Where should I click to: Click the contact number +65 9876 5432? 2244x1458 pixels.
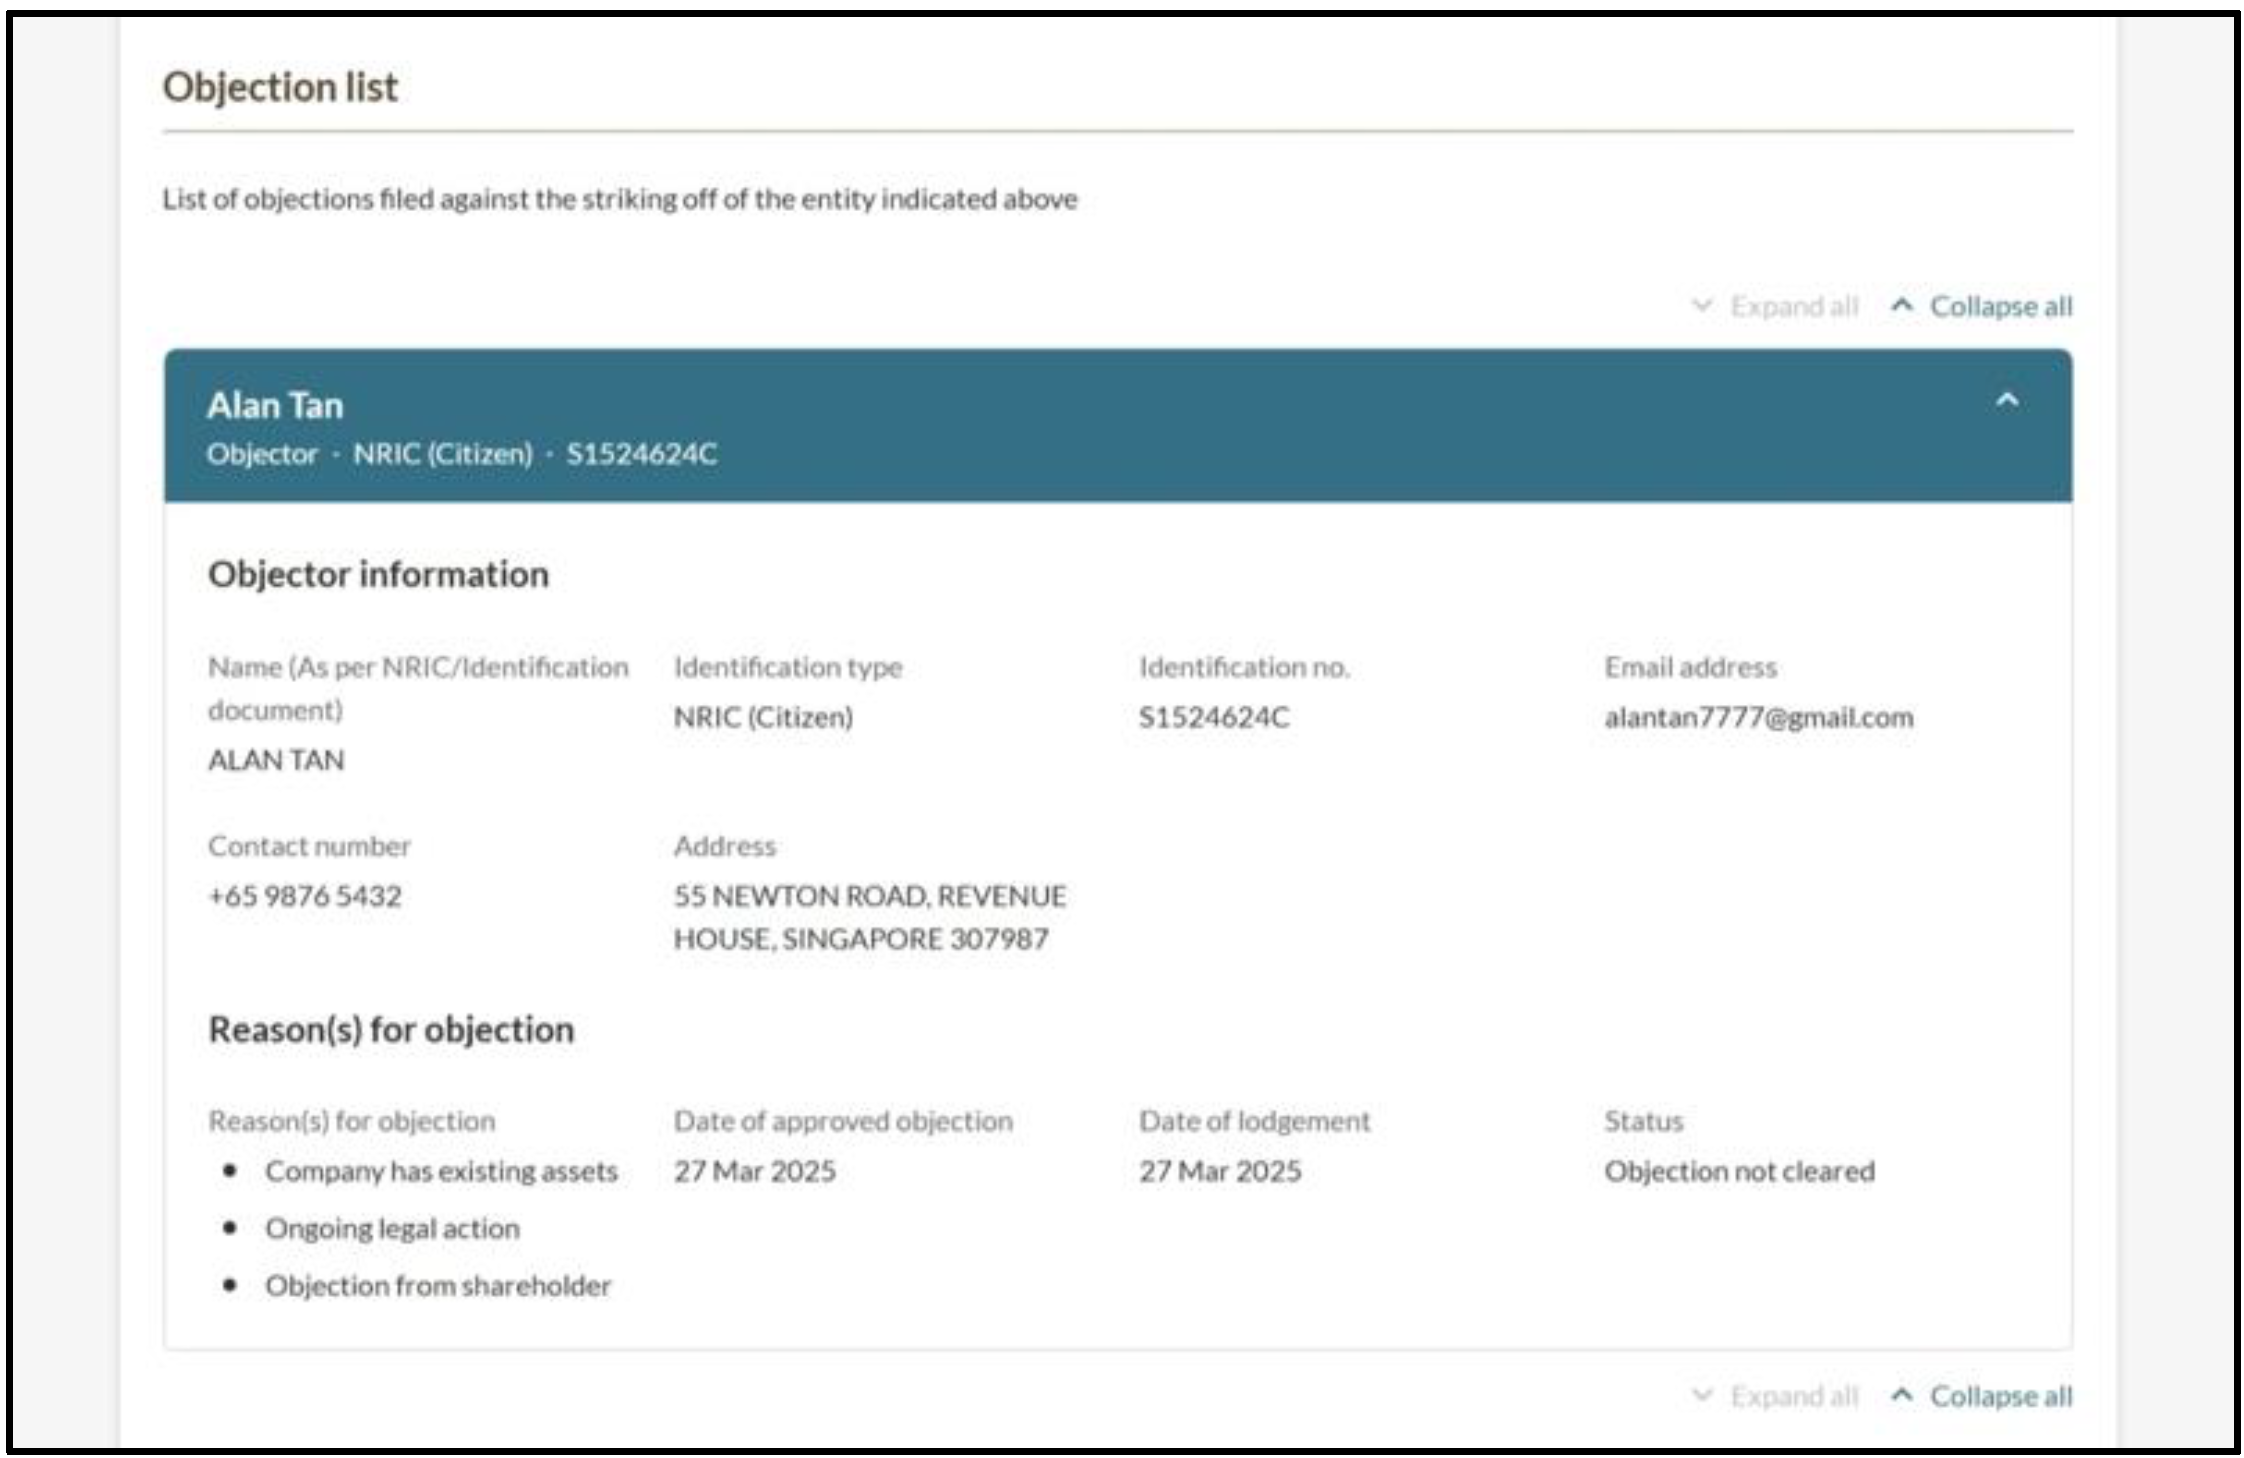[305, 895]
